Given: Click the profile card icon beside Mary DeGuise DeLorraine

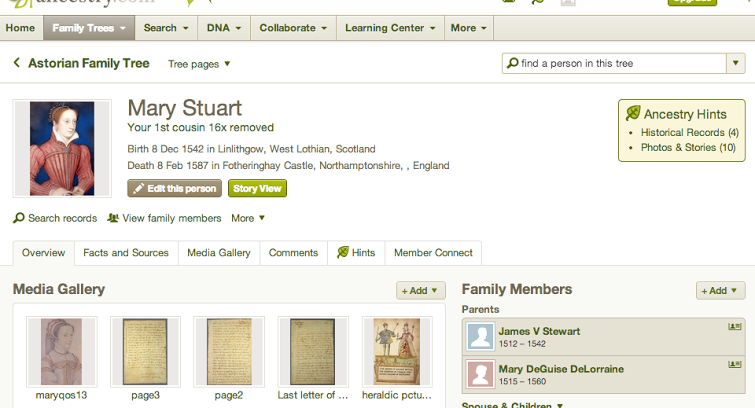Looking at the screenshot, I should pos(735,365).
